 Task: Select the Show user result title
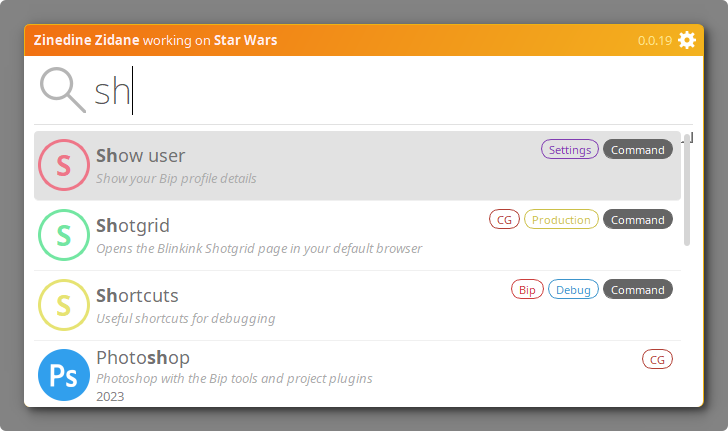click(x=140, y=156)
